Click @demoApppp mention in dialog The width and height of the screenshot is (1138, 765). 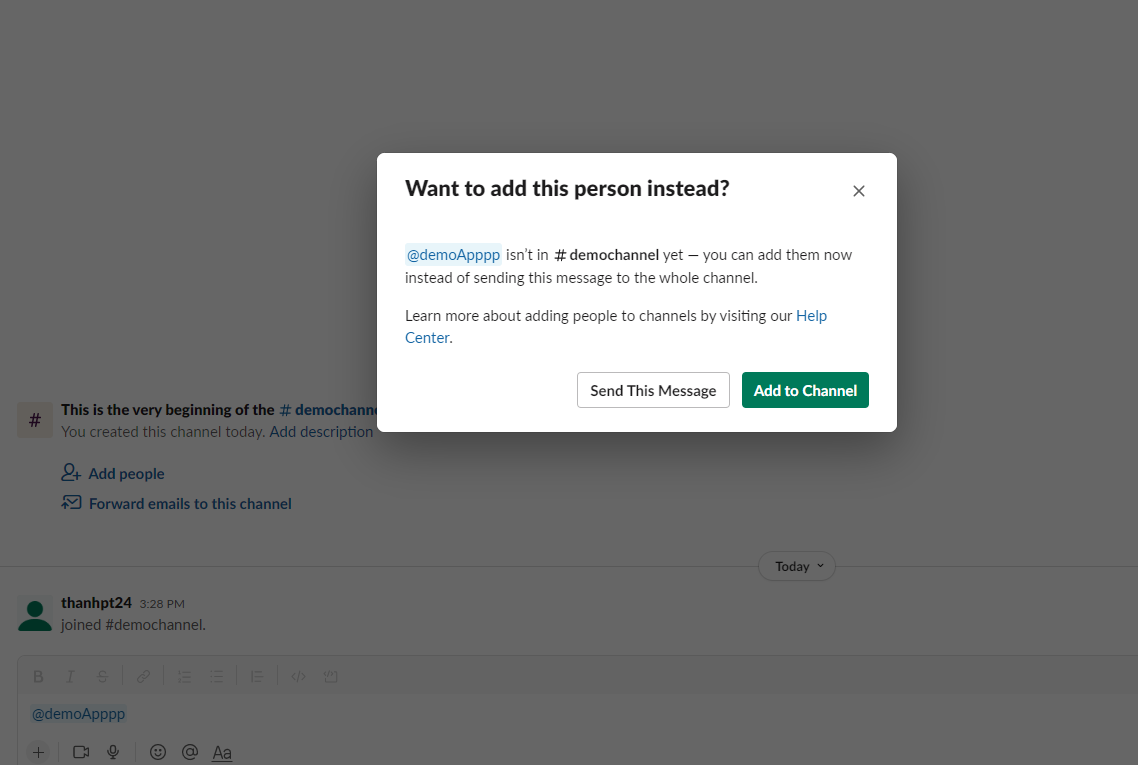pyautogui.click(x=453, y=255)
